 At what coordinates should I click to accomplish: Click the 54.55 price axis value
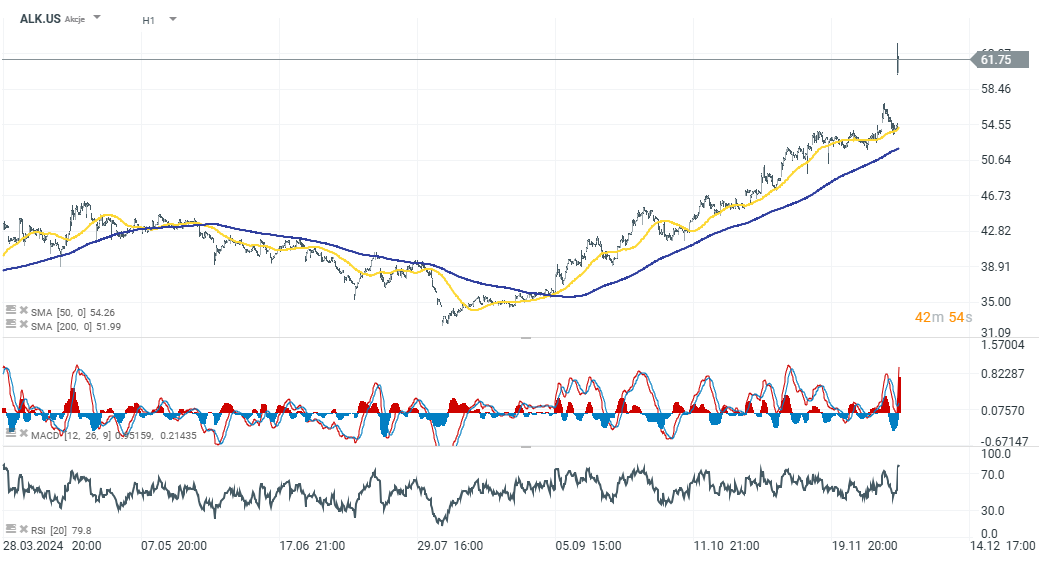tap(996, 125)
